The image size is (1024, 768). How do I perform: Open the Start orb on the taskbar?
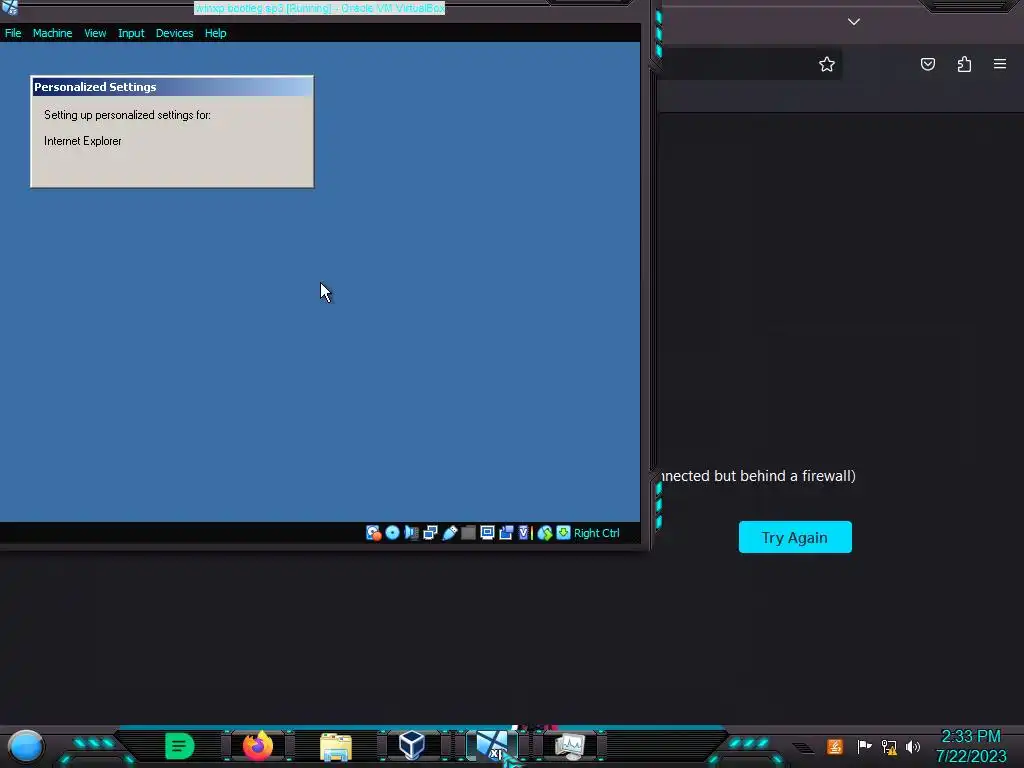coord(25,747)
